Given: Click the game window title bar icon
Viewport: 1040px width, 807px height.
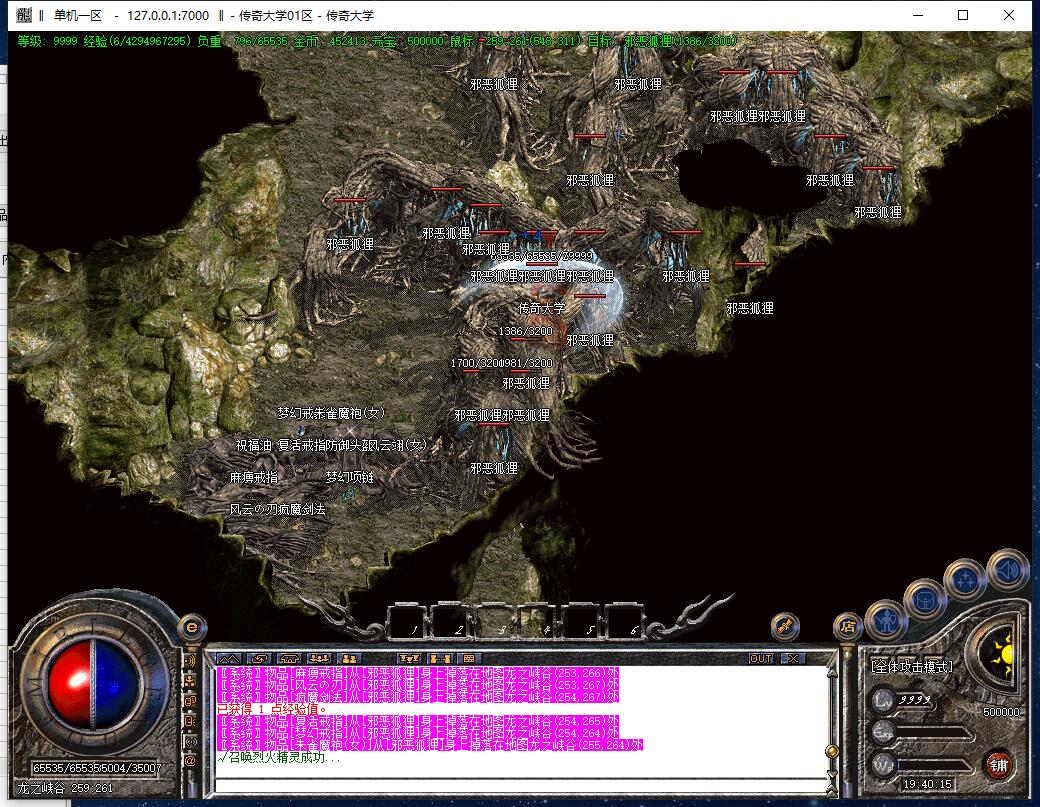Looking at the screenshot, I should pos(23,15).
